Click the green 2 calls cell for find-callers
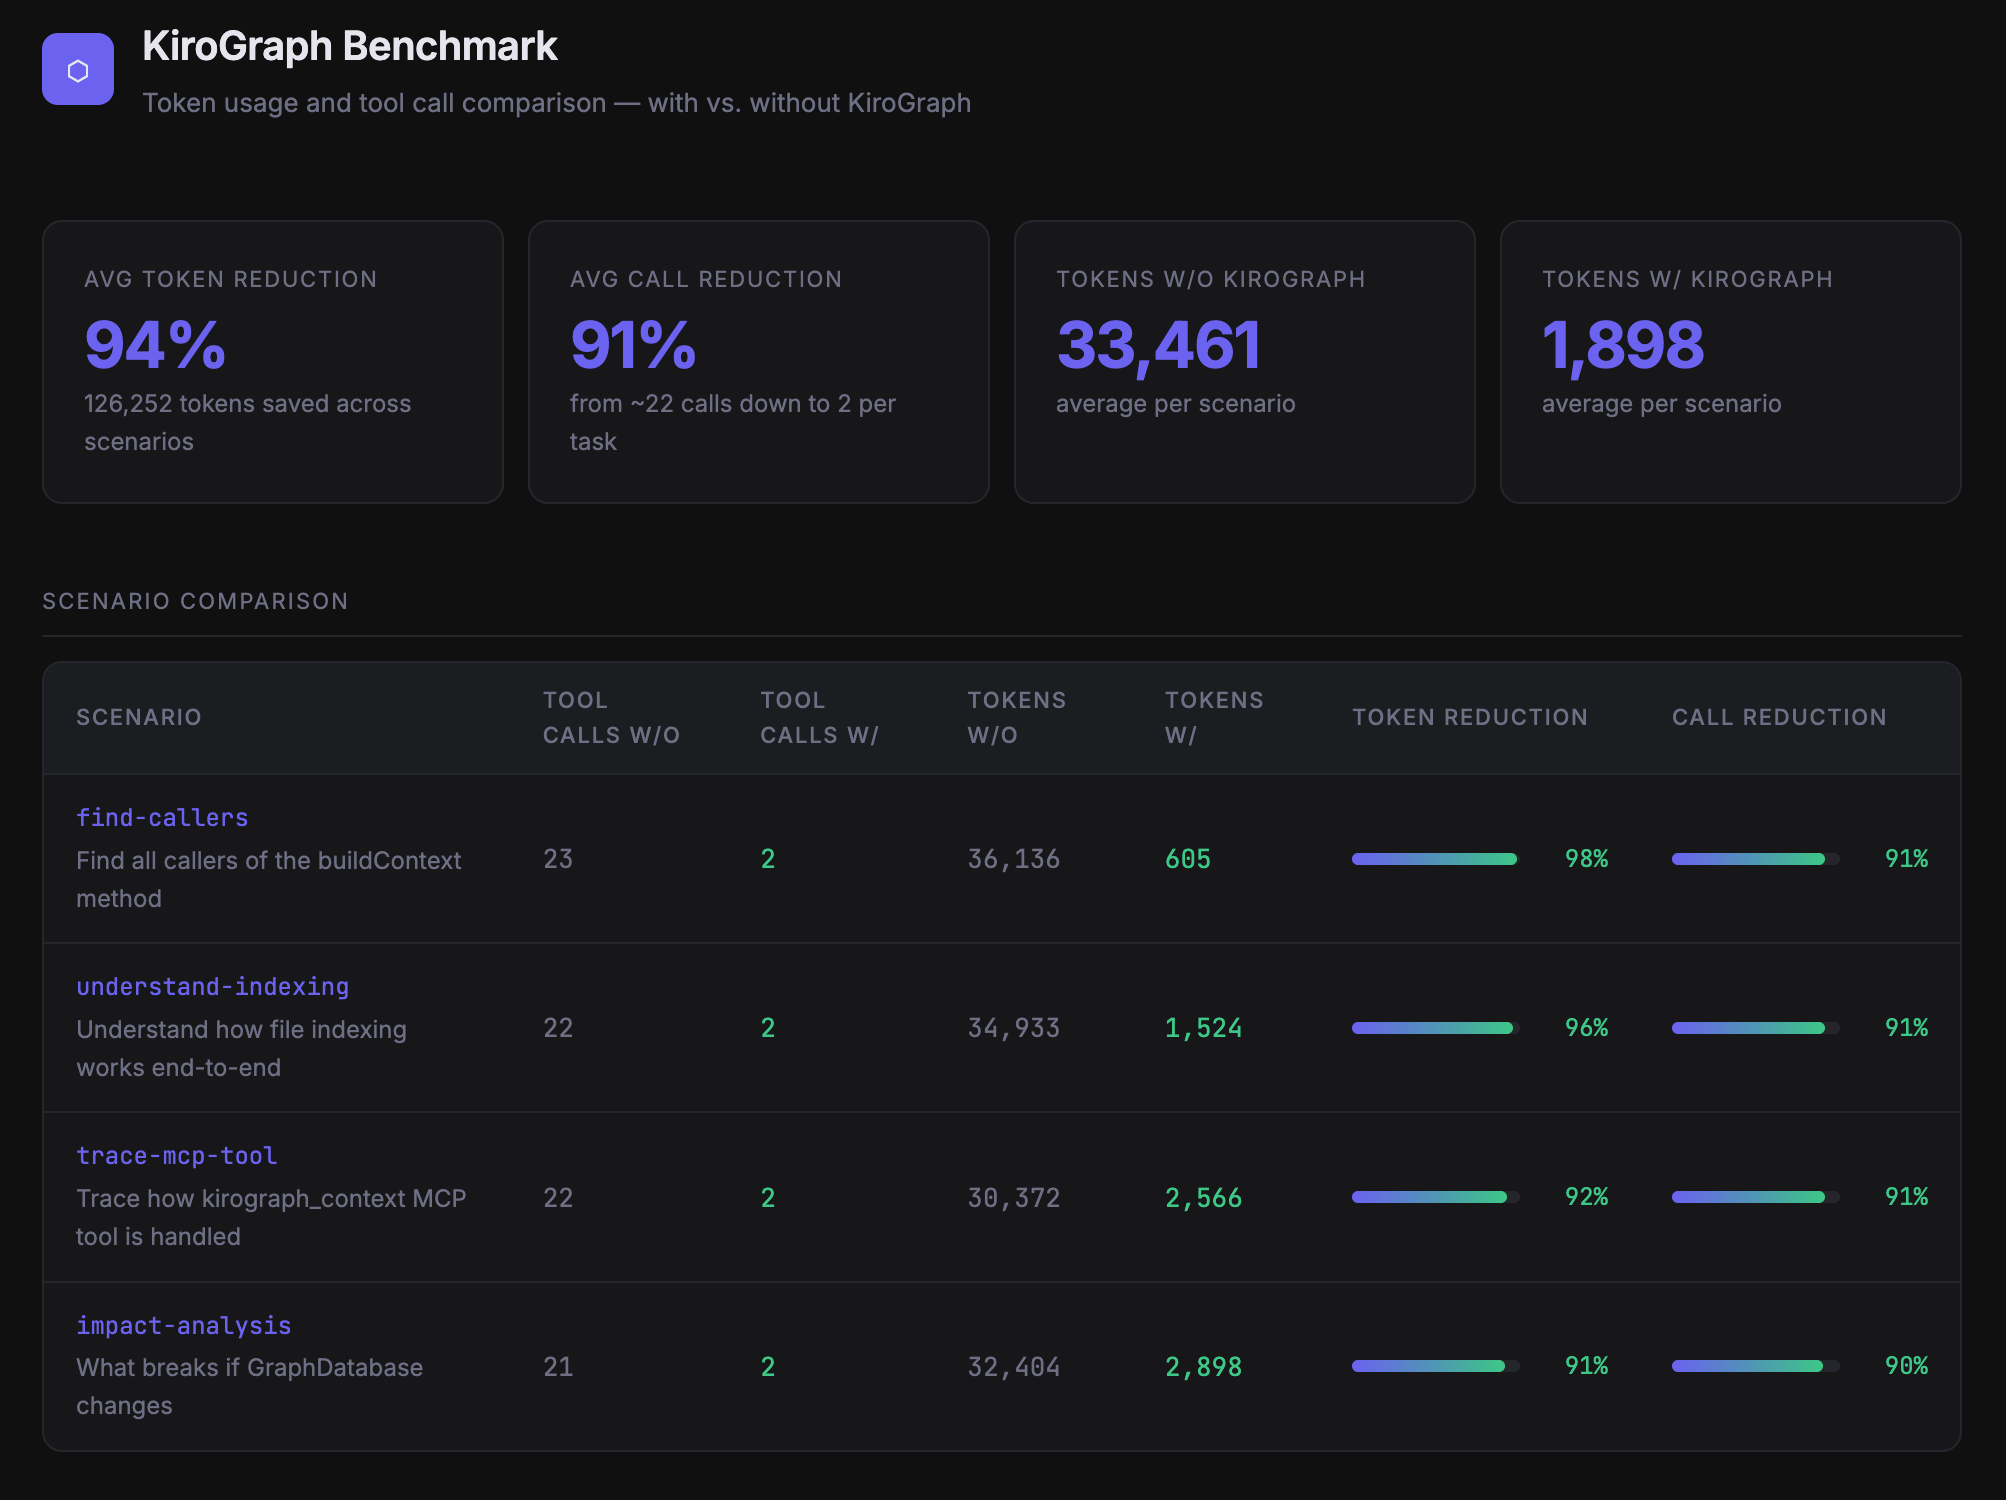 tap(768, 859)
